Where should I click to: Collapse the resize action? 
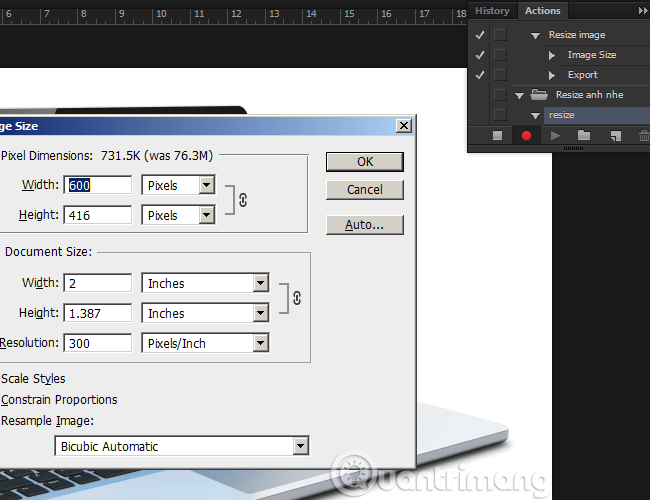coord(535,116)
